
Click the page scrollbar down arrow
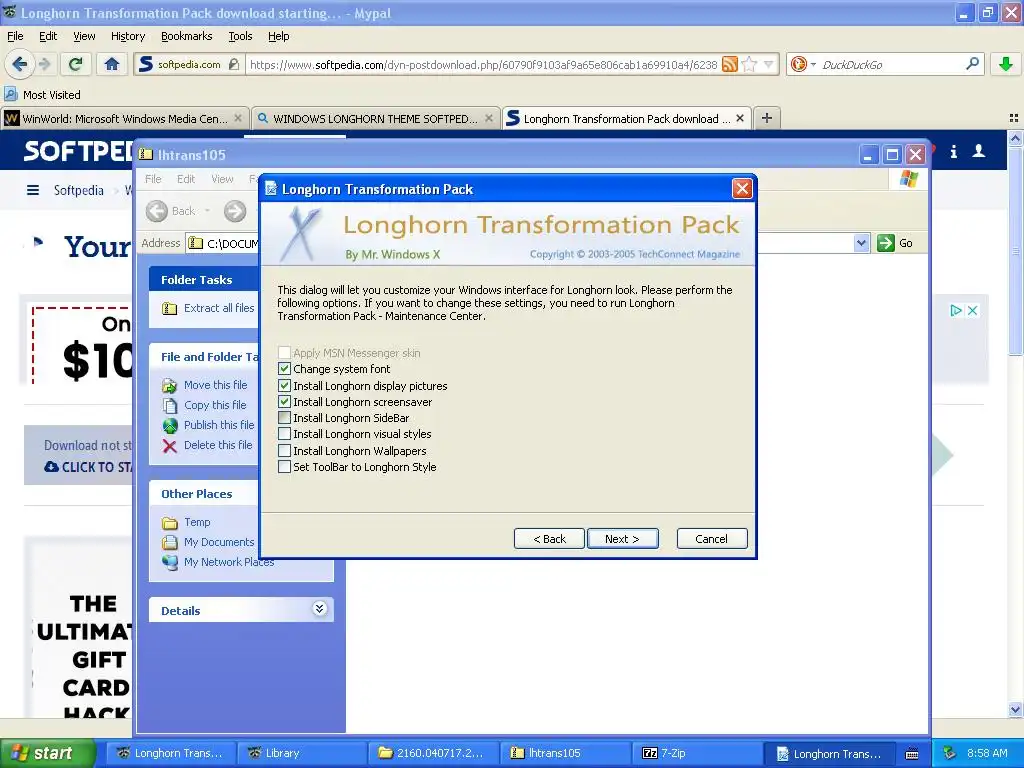1015,709
